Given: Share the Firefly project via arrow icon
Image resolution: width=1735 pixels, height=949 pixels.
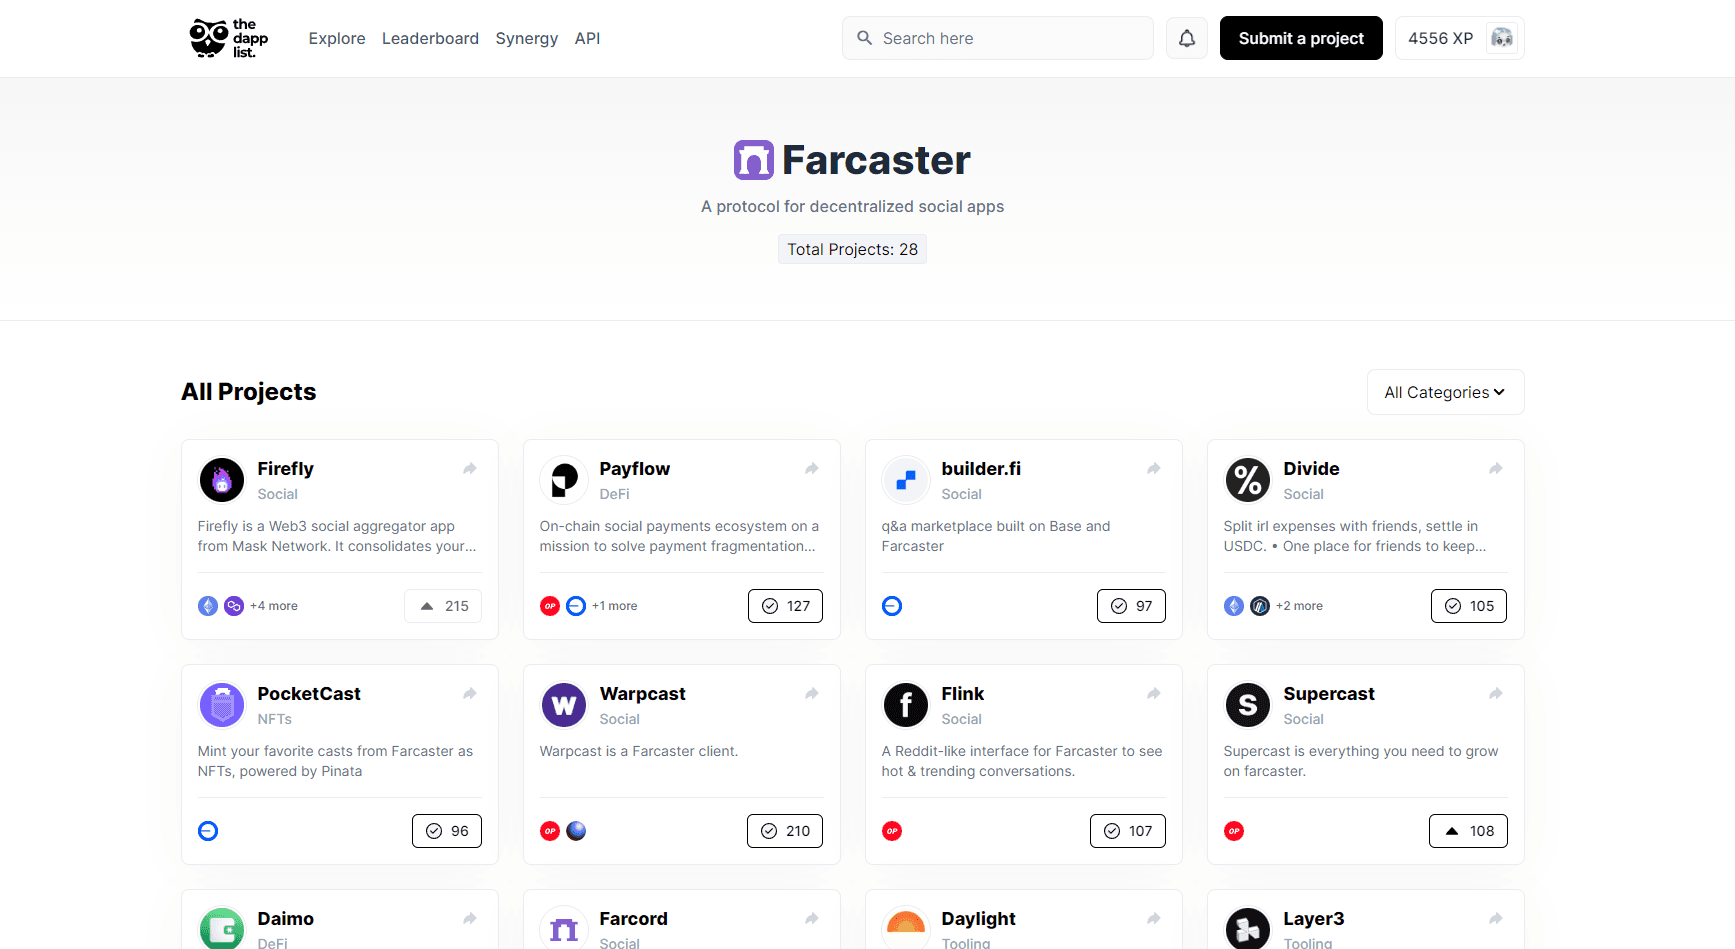Looking at the screenshot, I should click(x=470, y=469).
